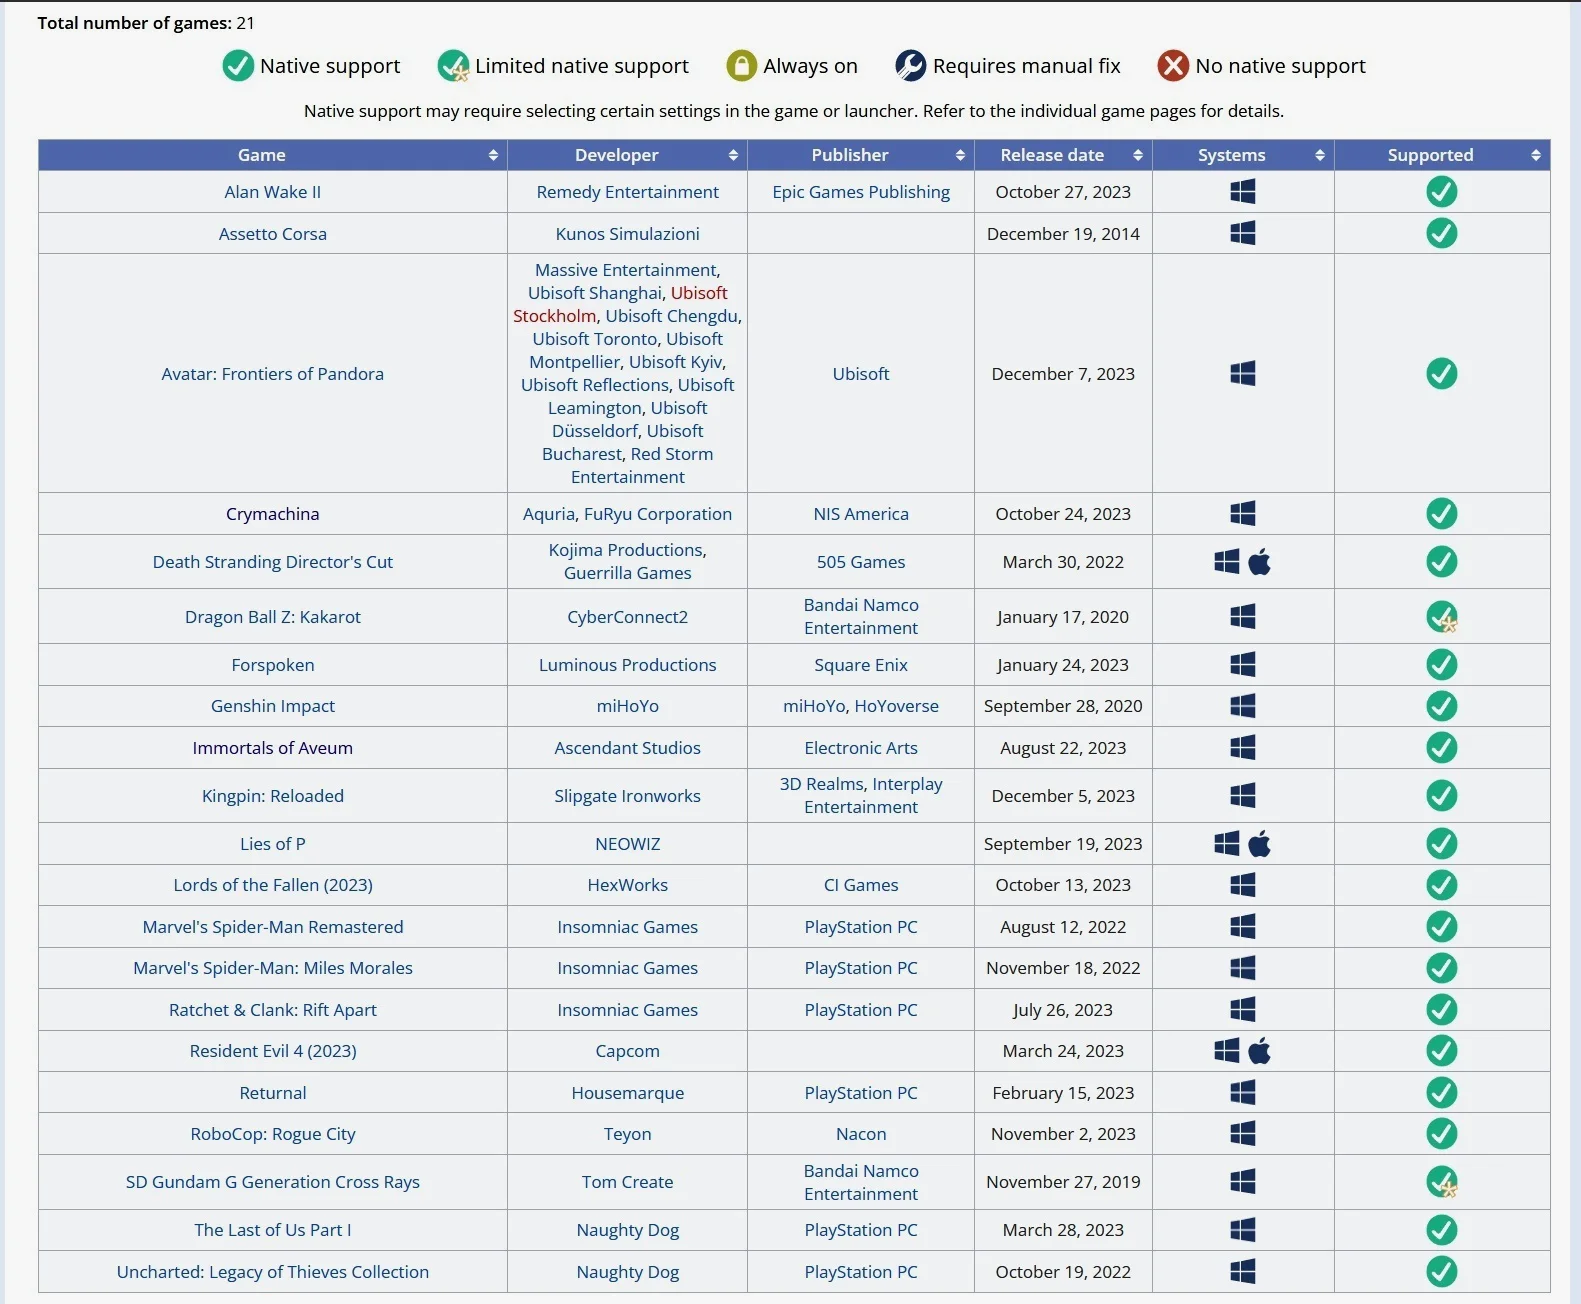Click limited support icon for SD Gundam row

[1441, 1182]
